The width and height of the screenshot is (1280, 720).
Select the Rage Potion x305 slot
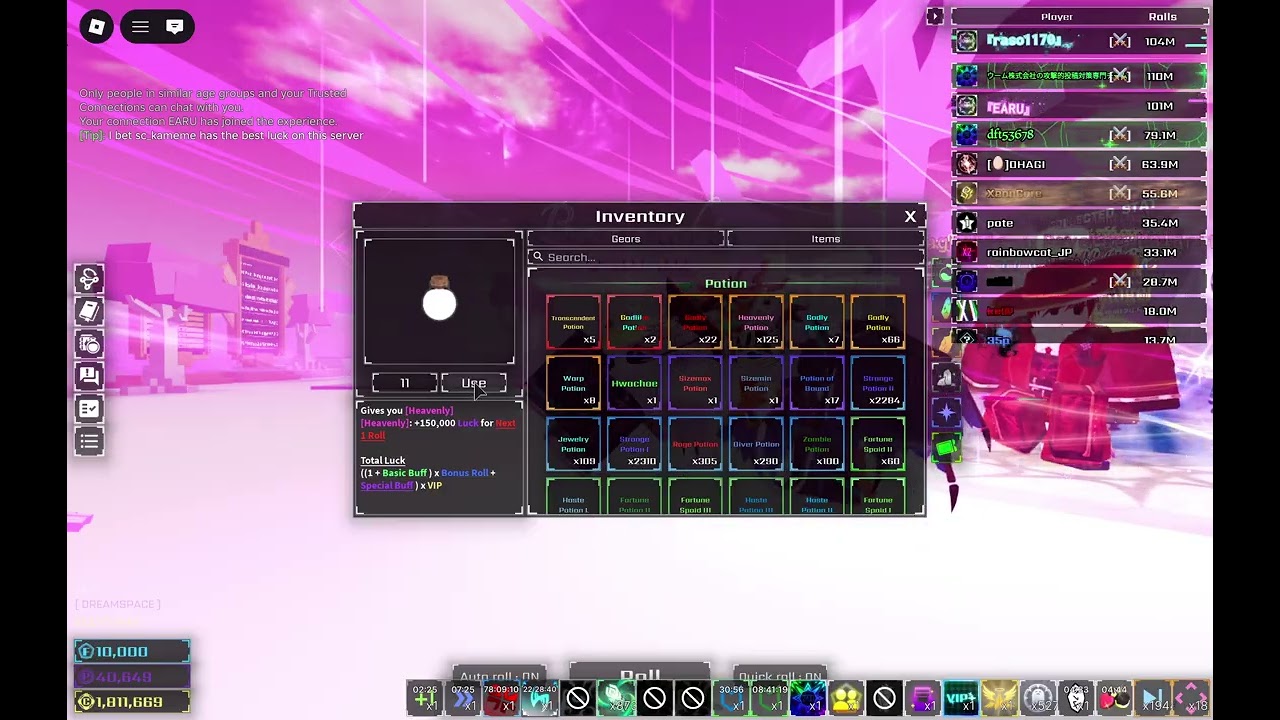tap(695, 444)
